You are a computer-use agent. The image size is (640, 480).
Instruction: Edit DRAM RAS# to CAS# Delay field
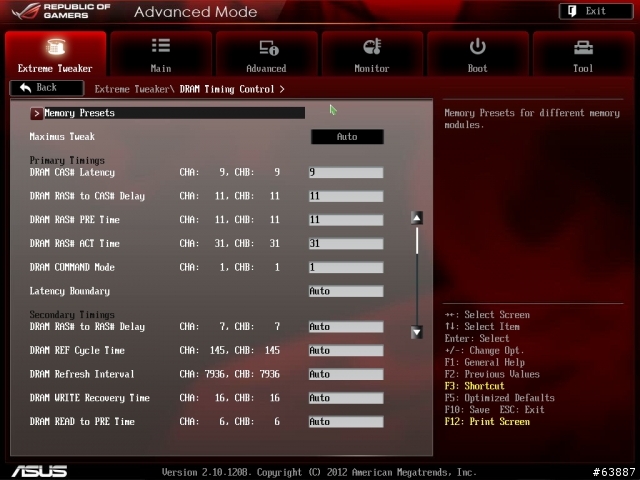[x=346, y=196]
